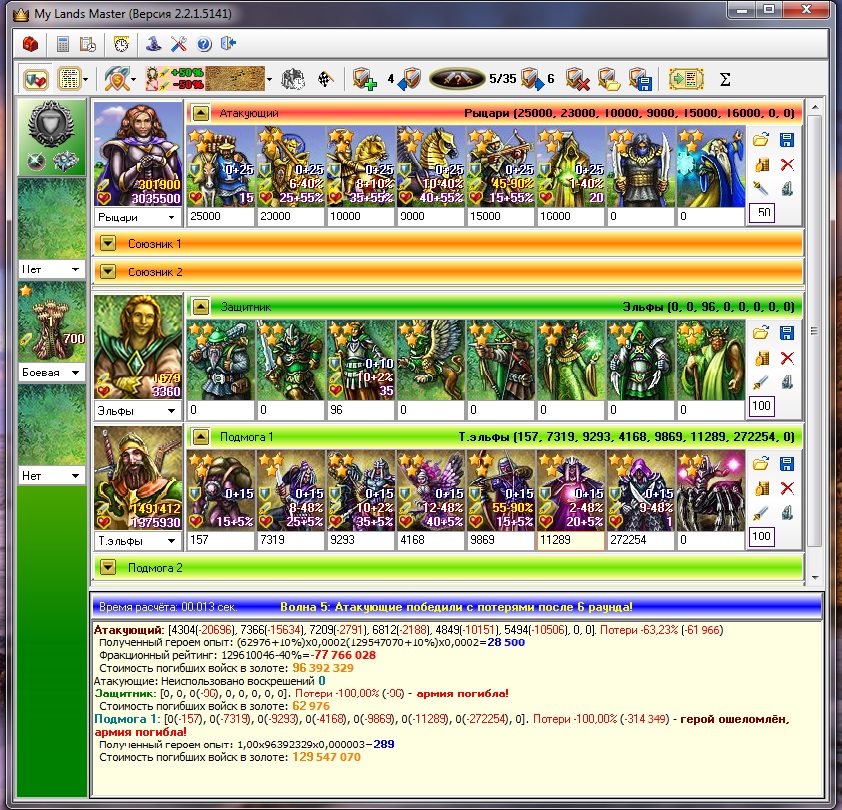Go to previous wave using blue left arrow shield
The image size is (842, 810).
(x=409, y=79)
